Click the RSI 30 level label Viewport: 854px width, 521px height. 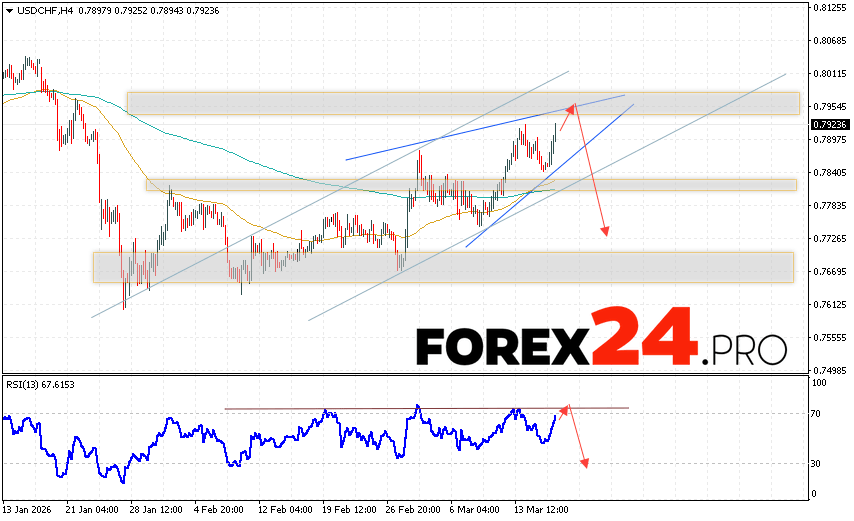816,463
